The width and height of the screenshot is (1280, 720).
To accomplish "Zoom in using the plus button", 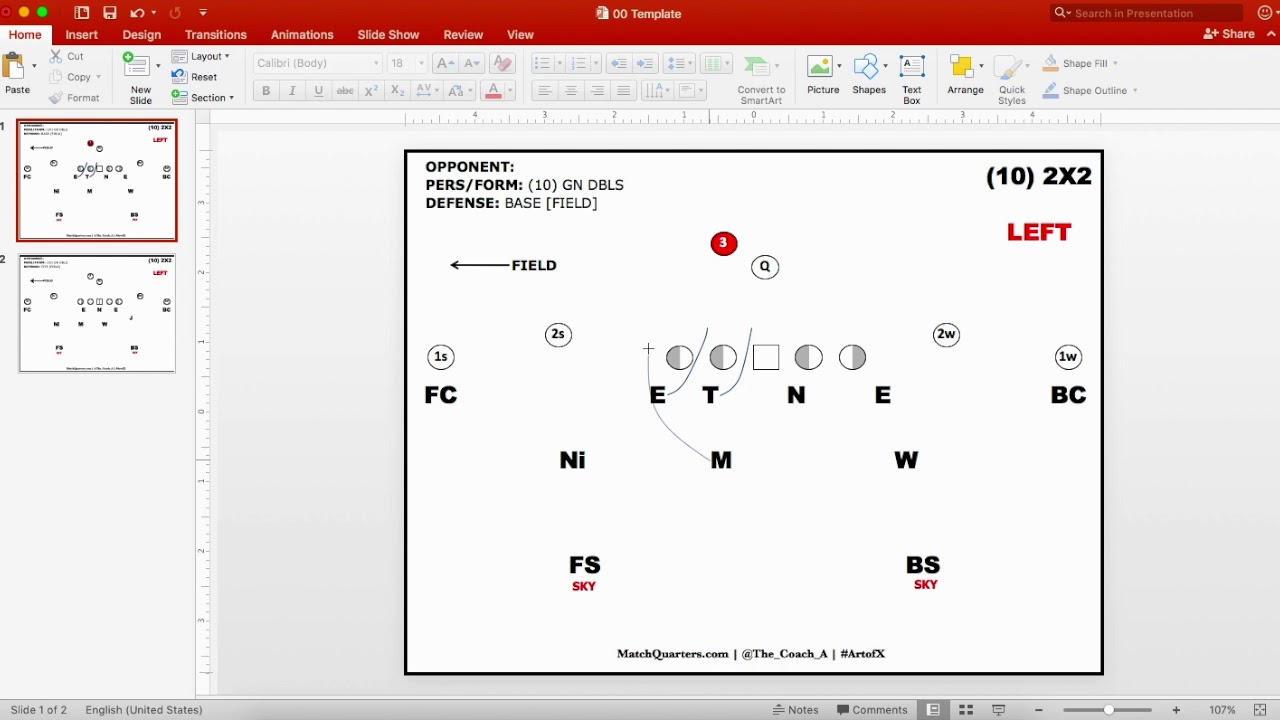I will point(1176,710).
